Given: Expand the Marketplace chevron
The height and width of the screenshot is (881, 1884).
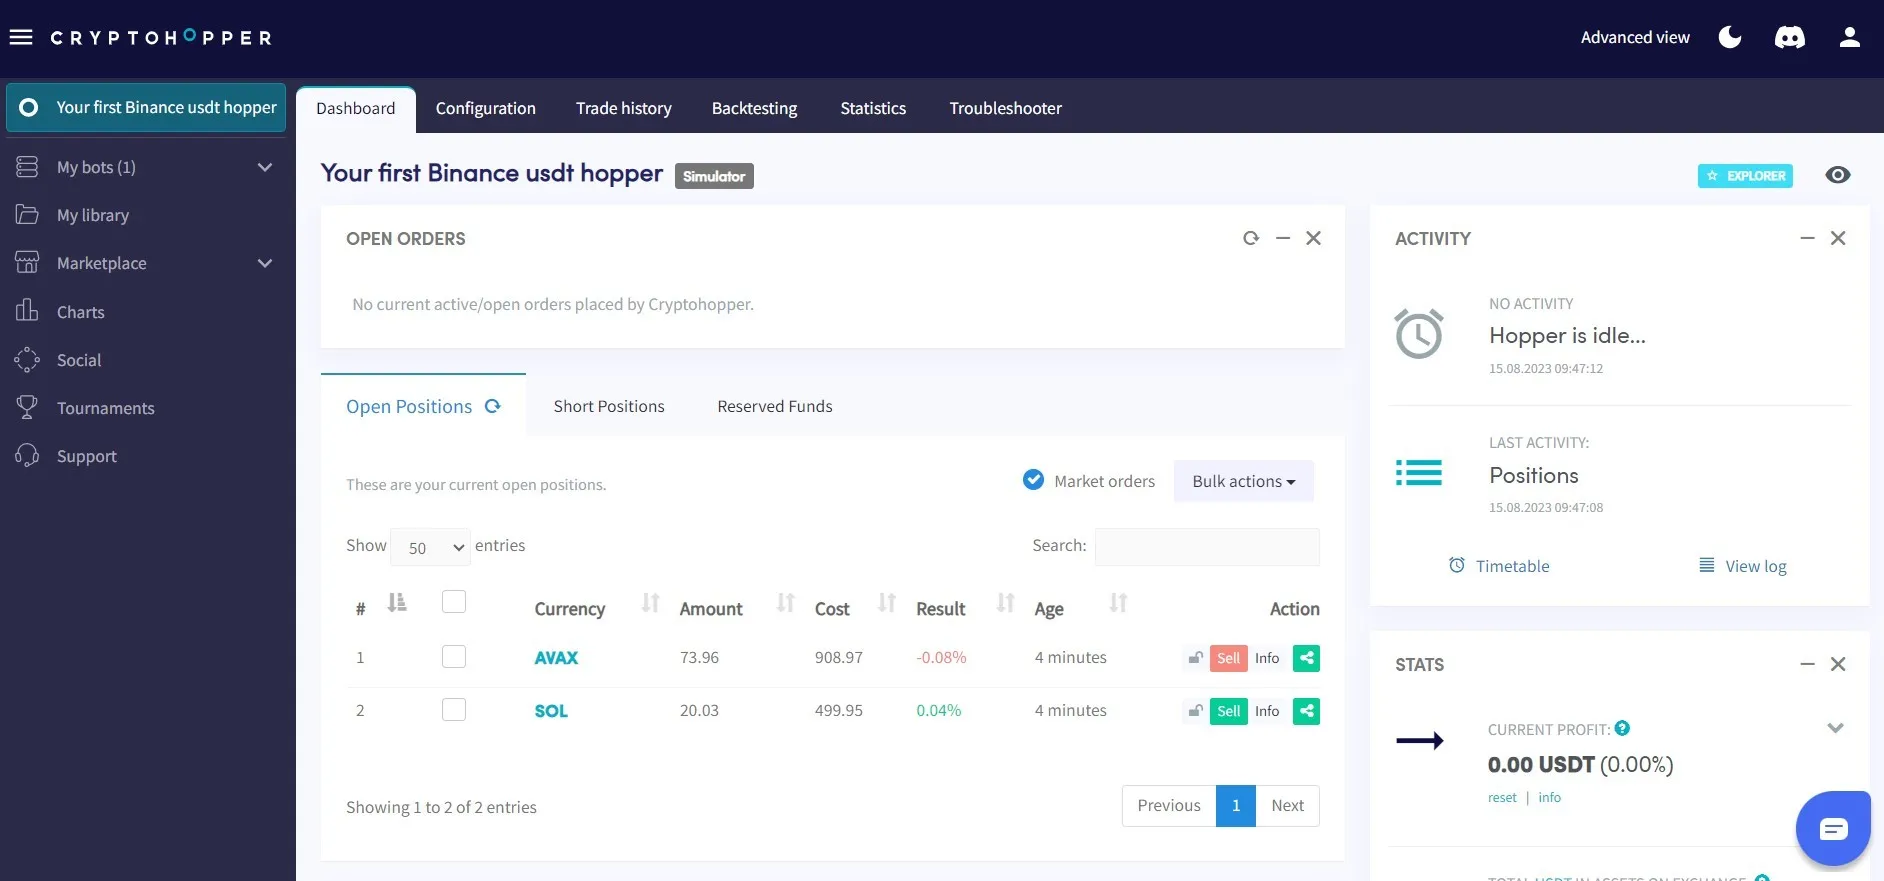Looking at the screenshot, I should 265,263.
